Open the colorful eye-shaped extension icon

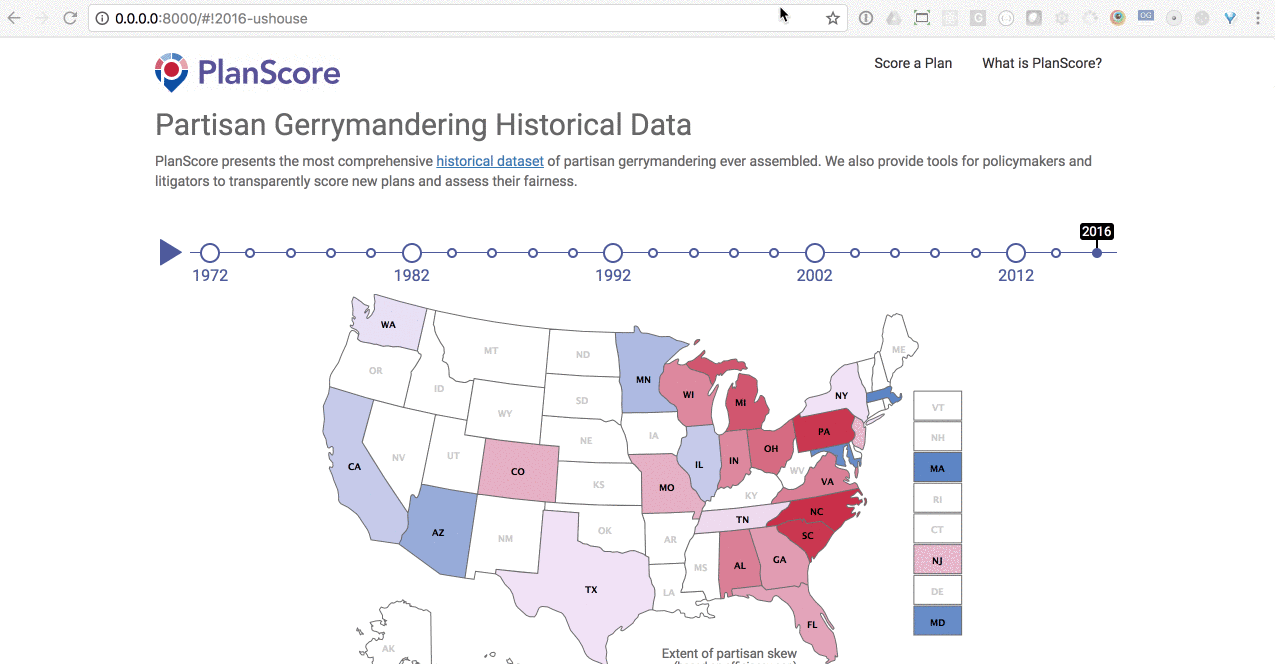point(1117,17)
